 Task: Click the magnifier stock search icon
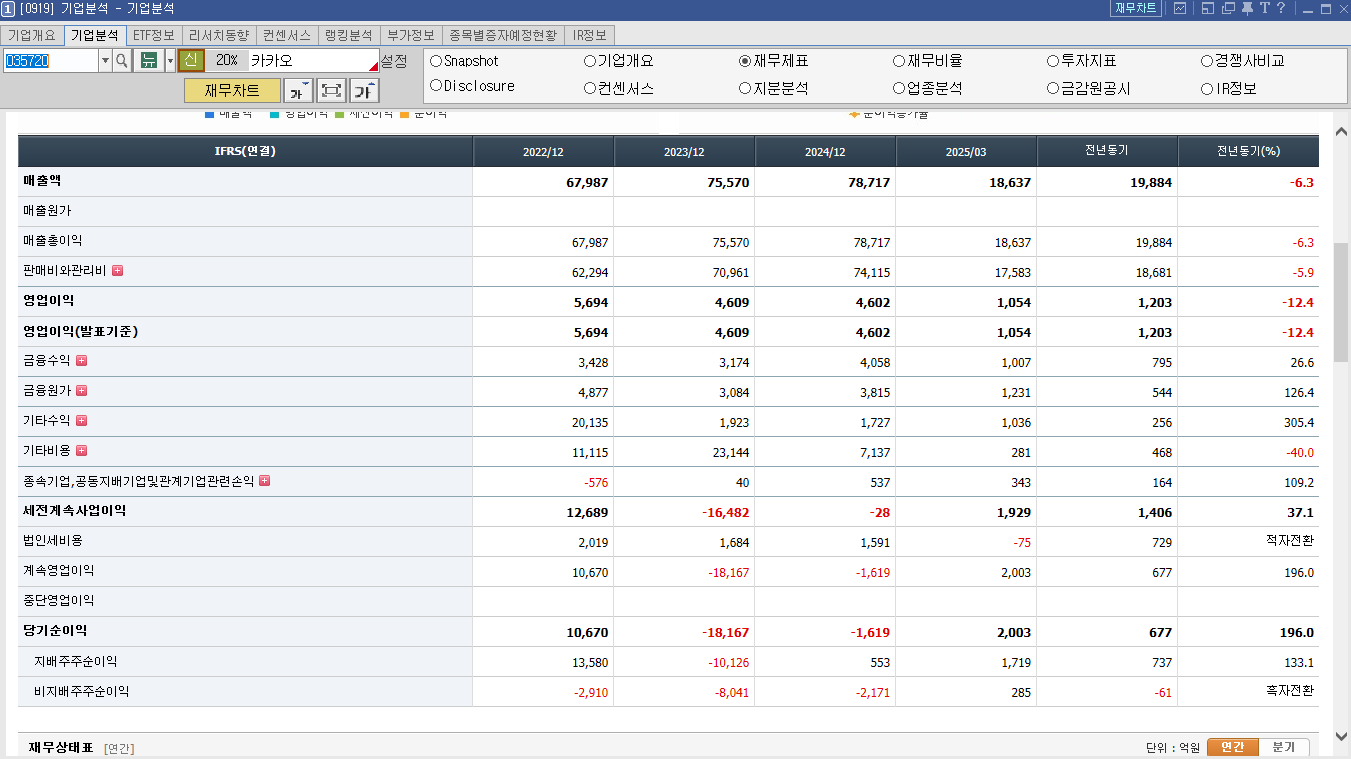point(122,61)
